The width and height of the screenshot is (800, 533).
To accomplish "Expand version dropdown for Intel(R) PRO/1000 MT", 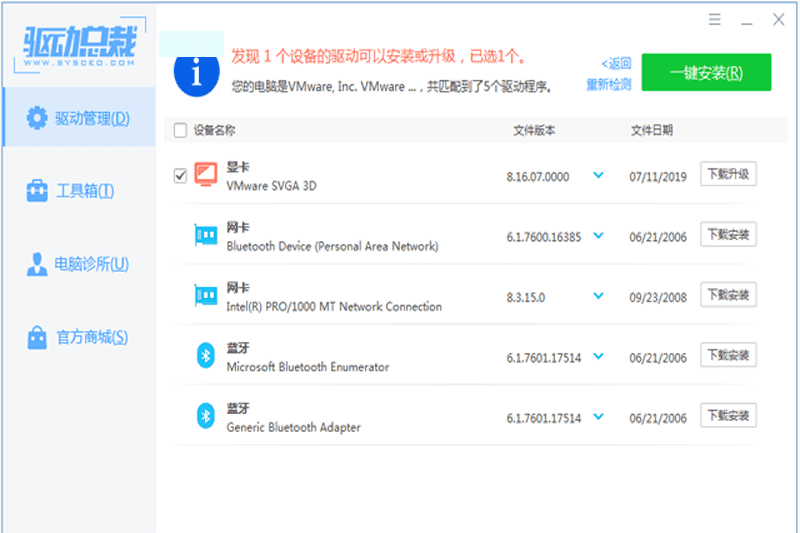I will (x=598, y=295).
